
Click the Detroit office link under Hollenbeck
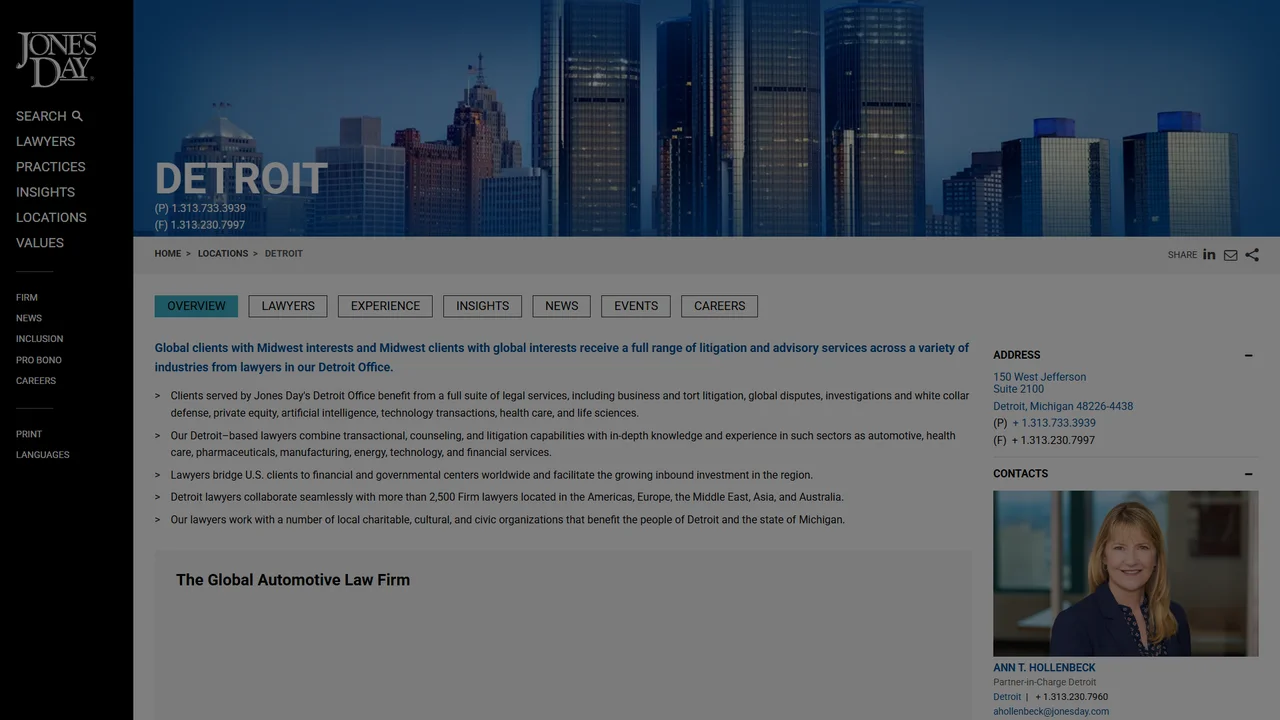point(1007,697)
